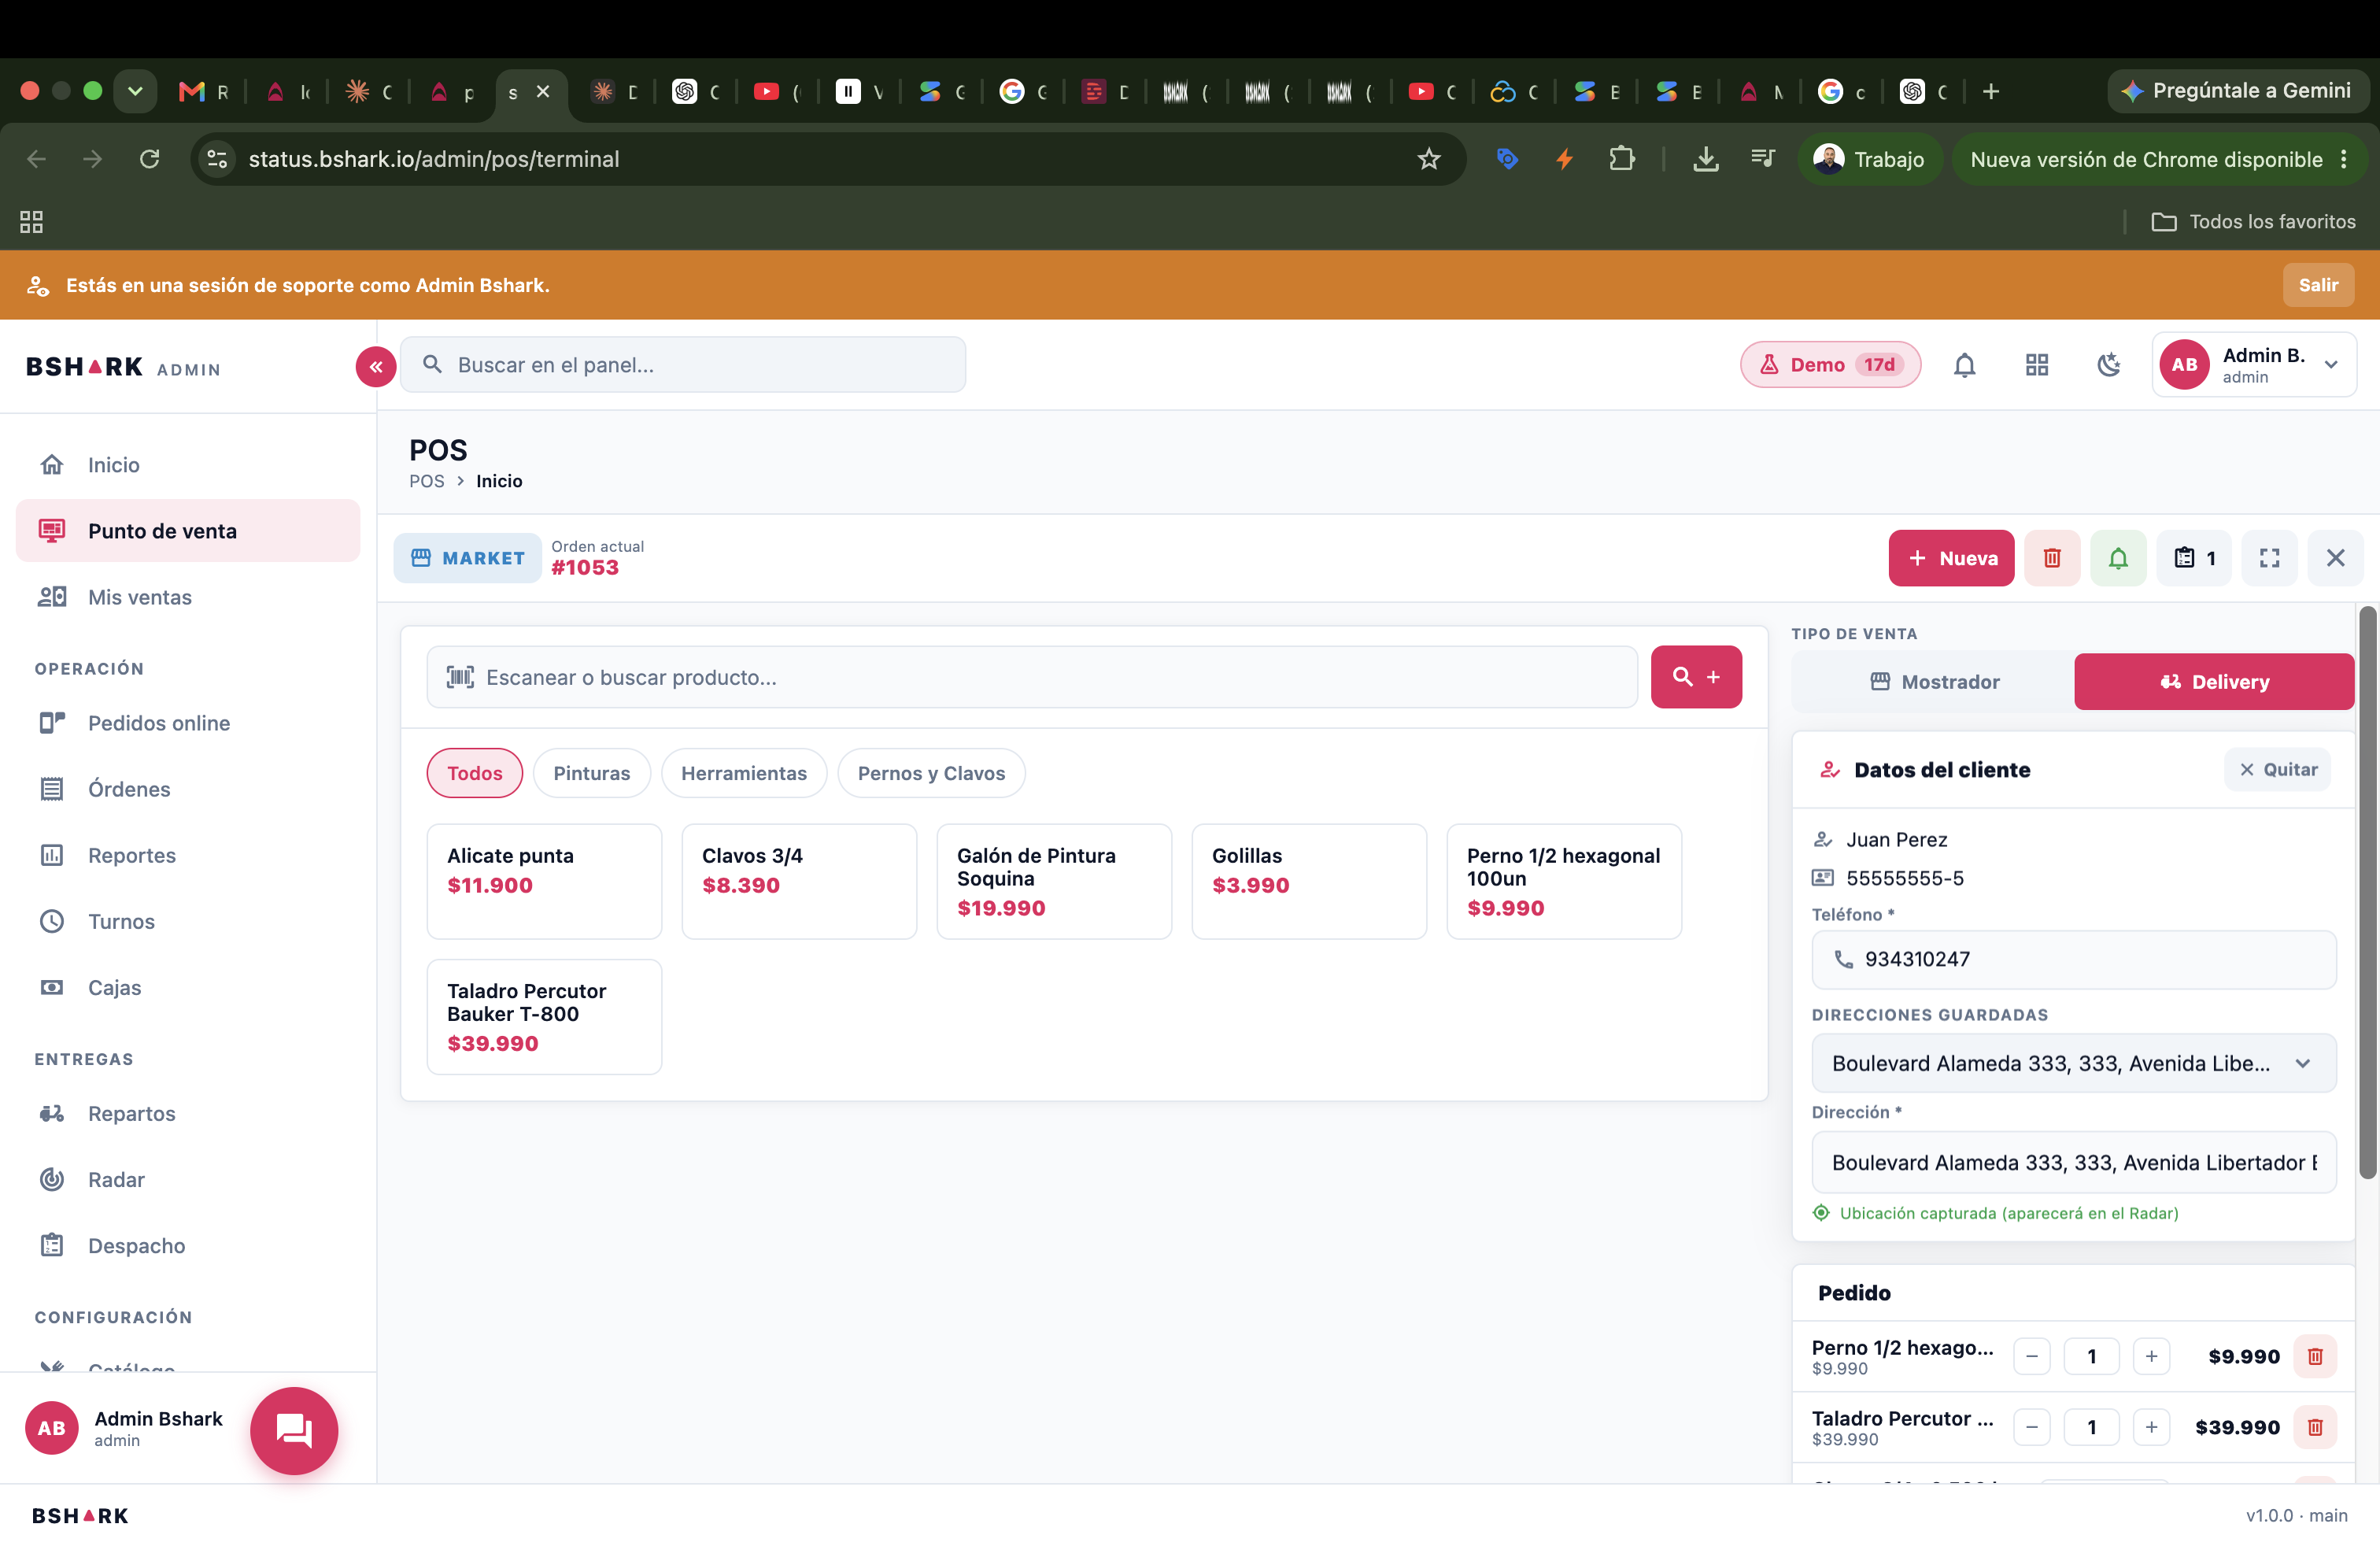Collapse the sidebar with the double-chevron button
2380x1546 pixels.
(x=376, y=367)
